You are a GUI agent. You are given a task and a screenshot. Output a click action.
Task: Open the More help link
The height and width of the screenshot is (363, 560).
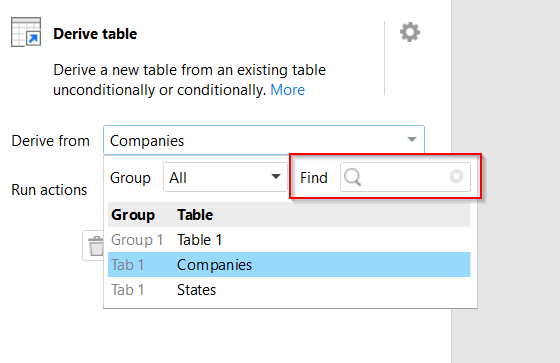click(288, 90)
